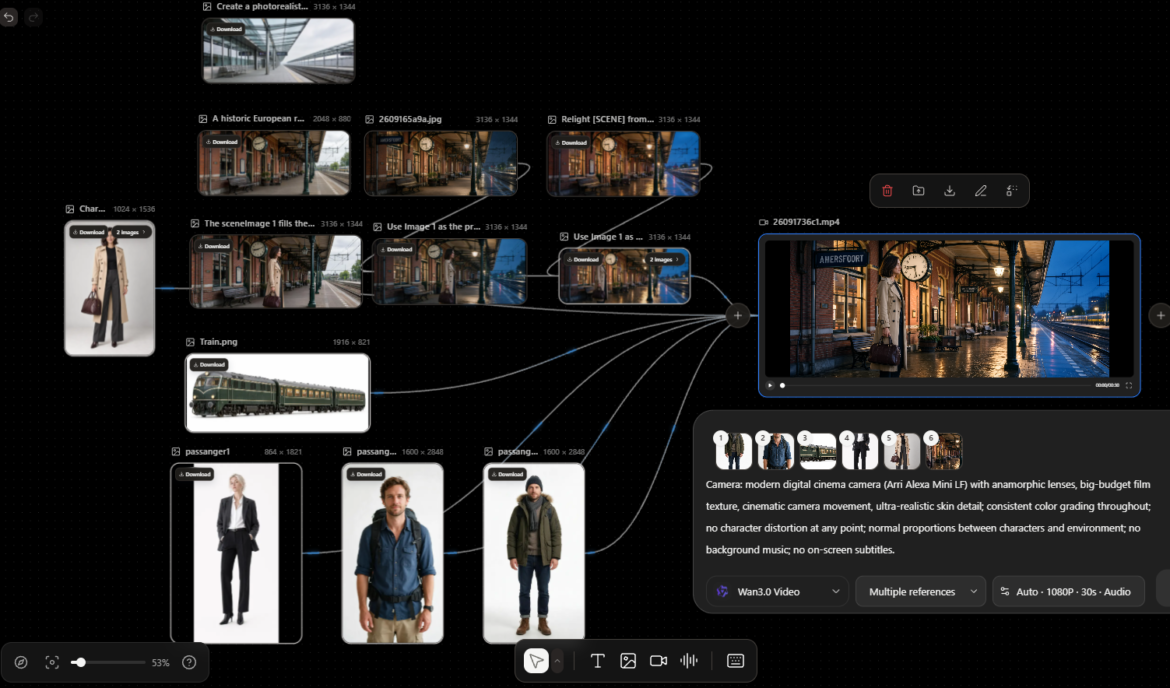Click the 53% zoom level text
The height and width of the screenshot is (688, 1170).
tap(160, 662)
